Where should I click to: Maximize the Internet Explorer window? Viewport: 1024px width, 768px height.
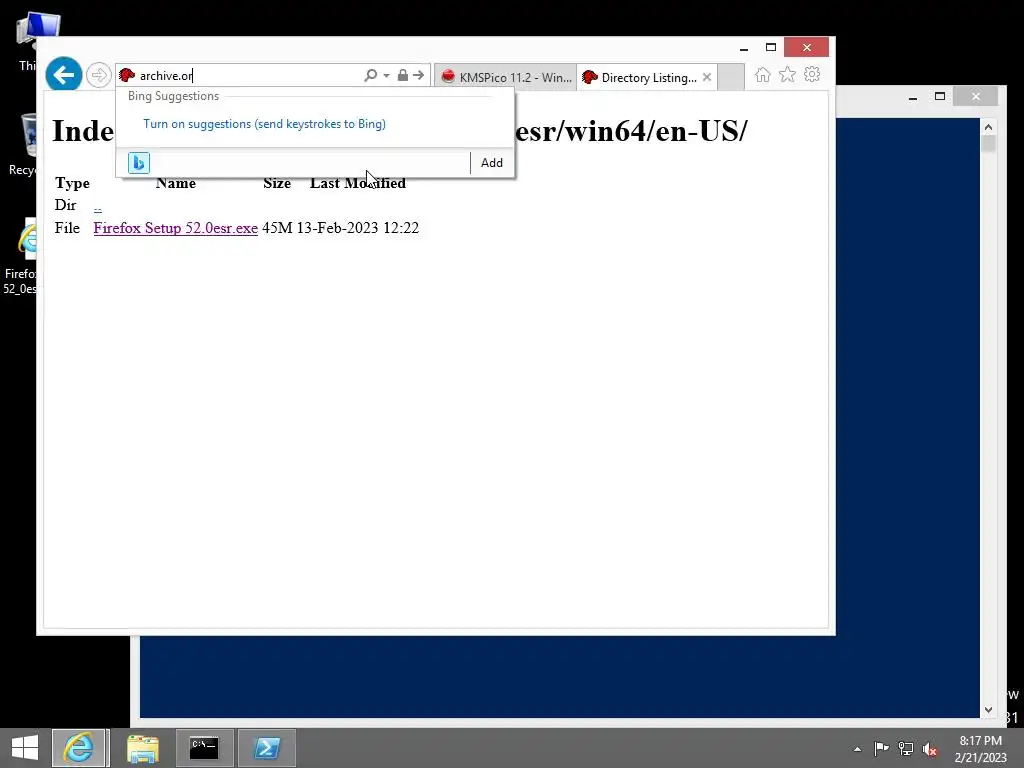coord(771,48)
